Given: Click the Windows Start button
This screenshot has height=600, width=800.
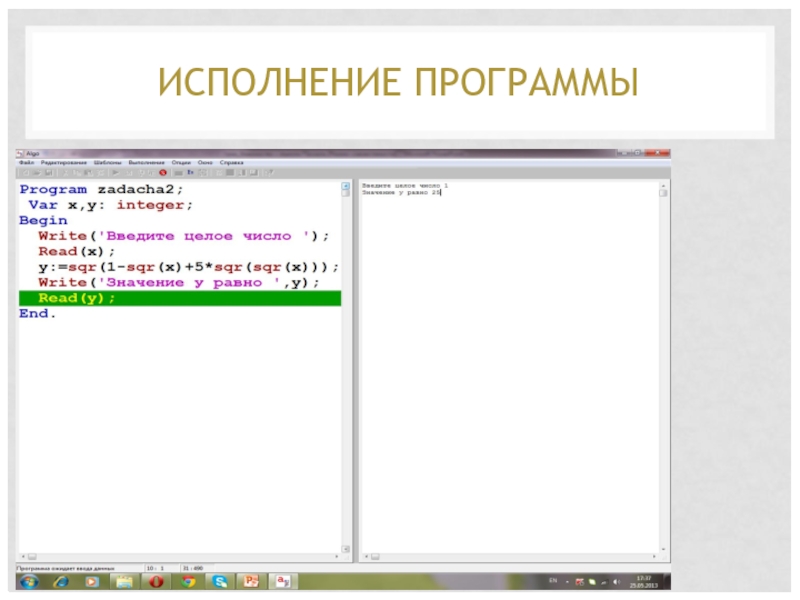Looking at the screenshot, I should point(29,582).
